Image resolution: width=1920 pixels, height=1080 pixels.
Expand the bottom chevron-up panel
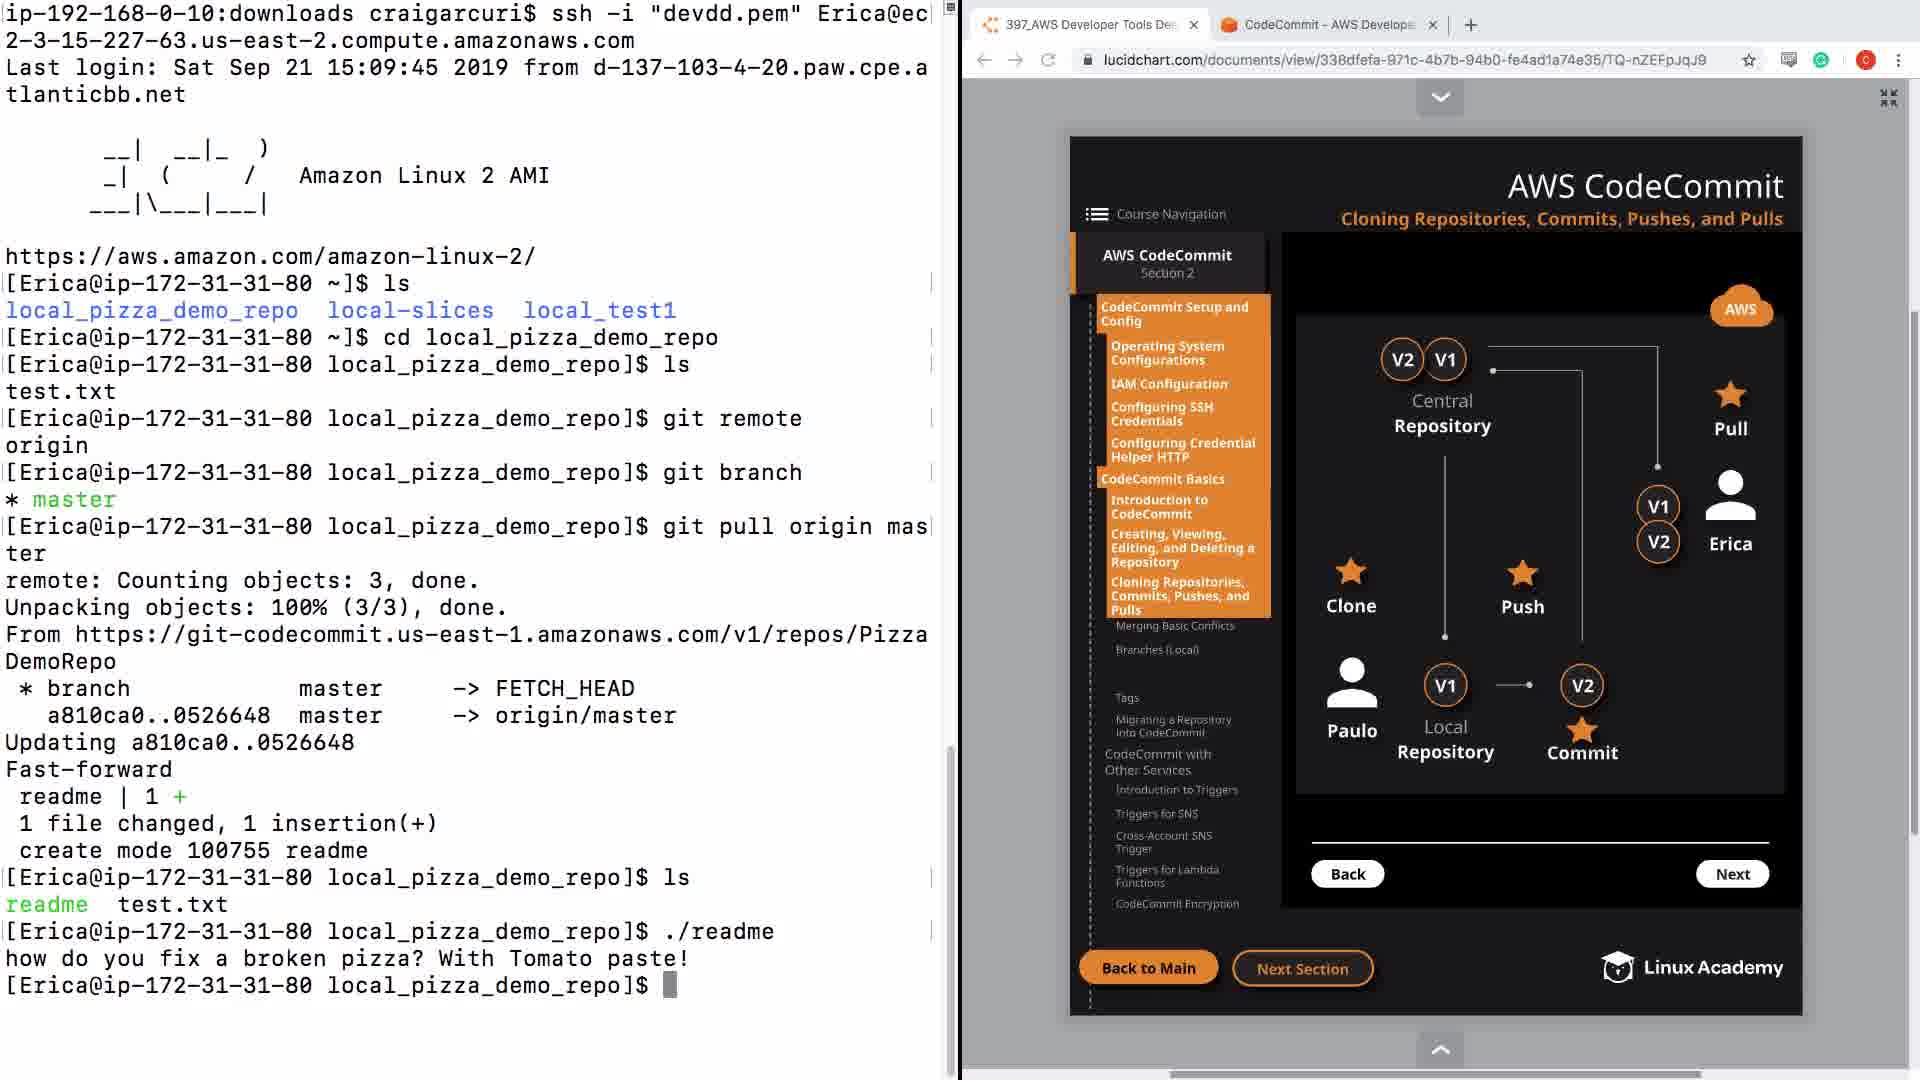[x=1440, y=1049]
